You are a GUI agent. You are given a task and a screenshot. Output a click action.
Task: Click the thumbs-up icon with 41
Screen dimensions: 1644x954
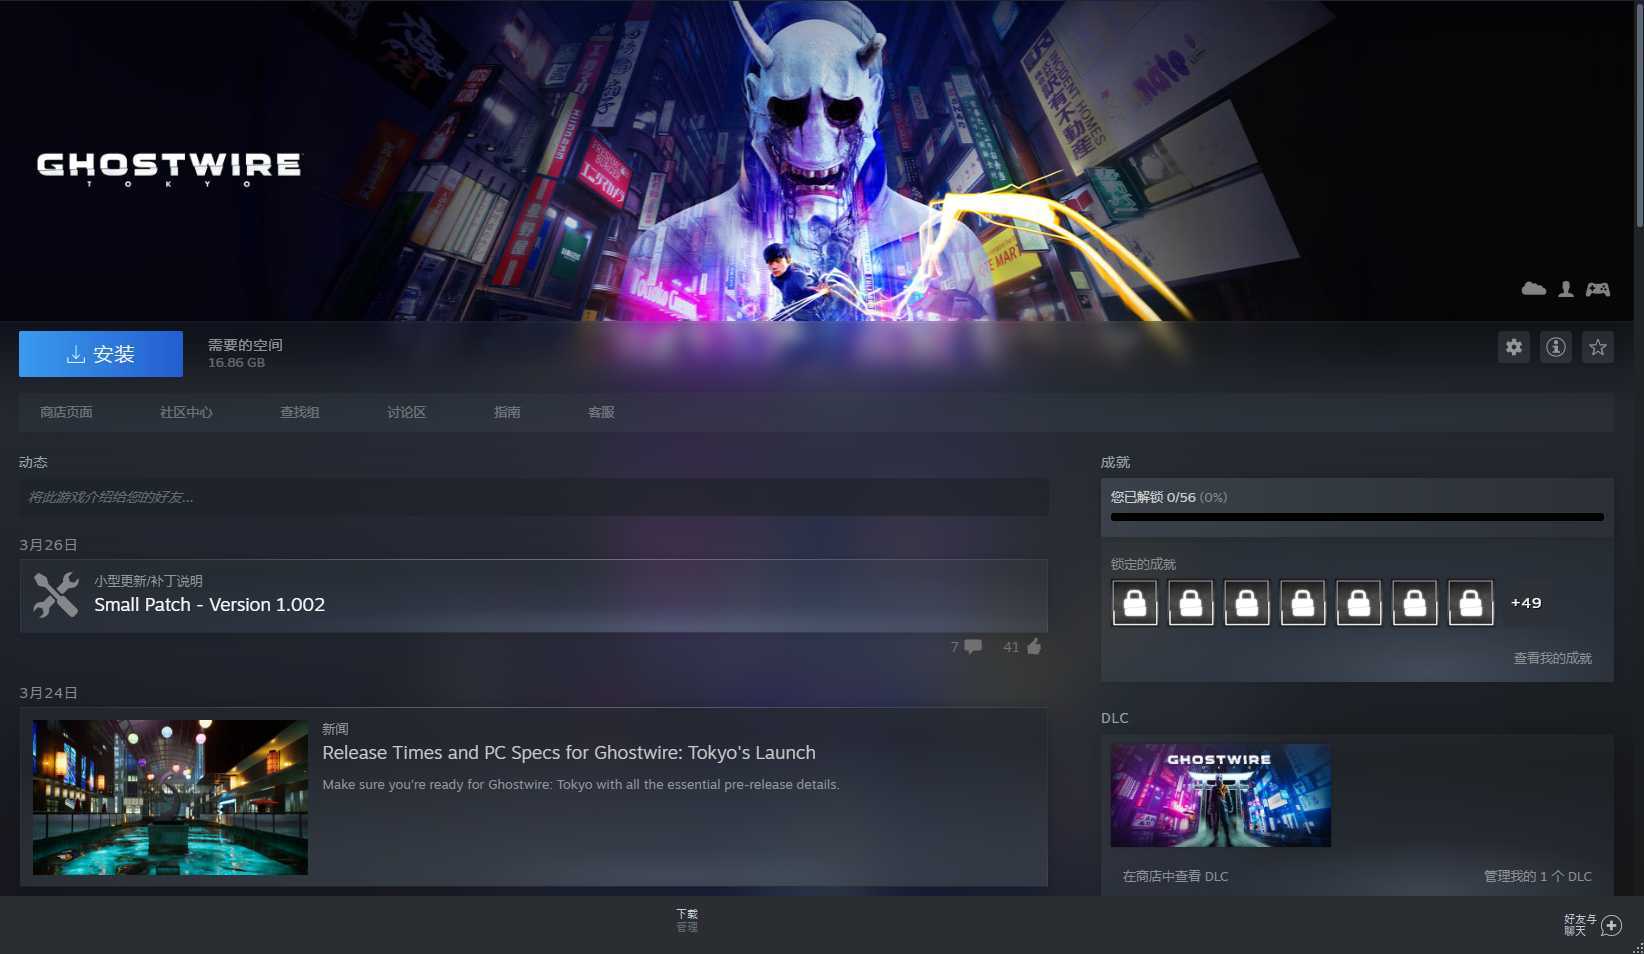click(x=1034, y=646)
